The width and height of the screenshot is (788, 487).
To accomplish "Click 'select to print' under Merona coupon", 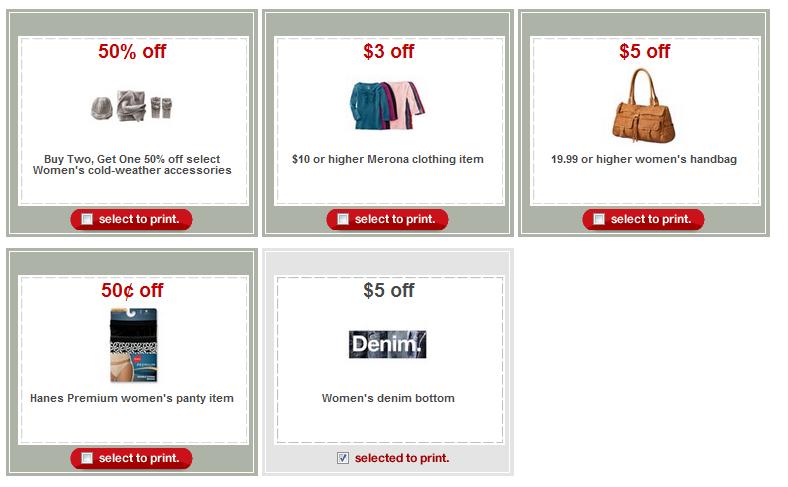I will pyautogui.click(x=395, y=219).
